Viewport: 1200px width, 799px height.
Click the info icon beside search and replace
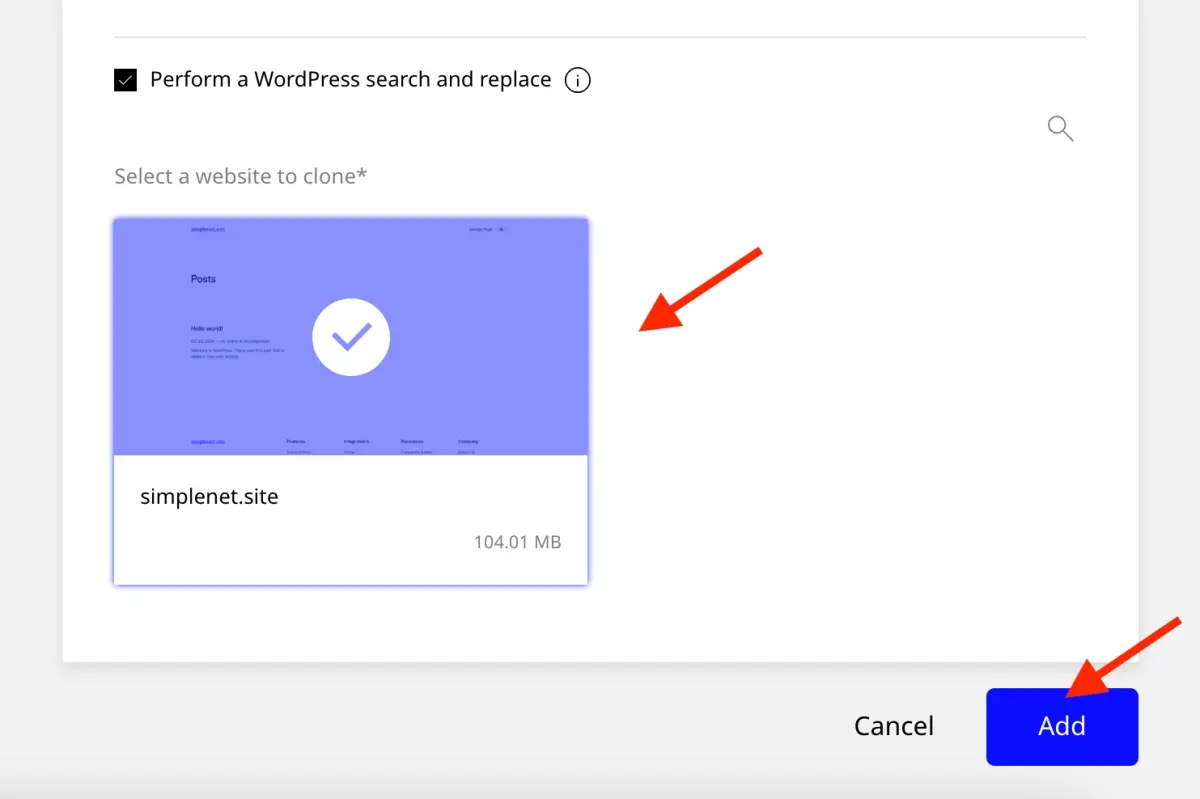tap(577, 80)
